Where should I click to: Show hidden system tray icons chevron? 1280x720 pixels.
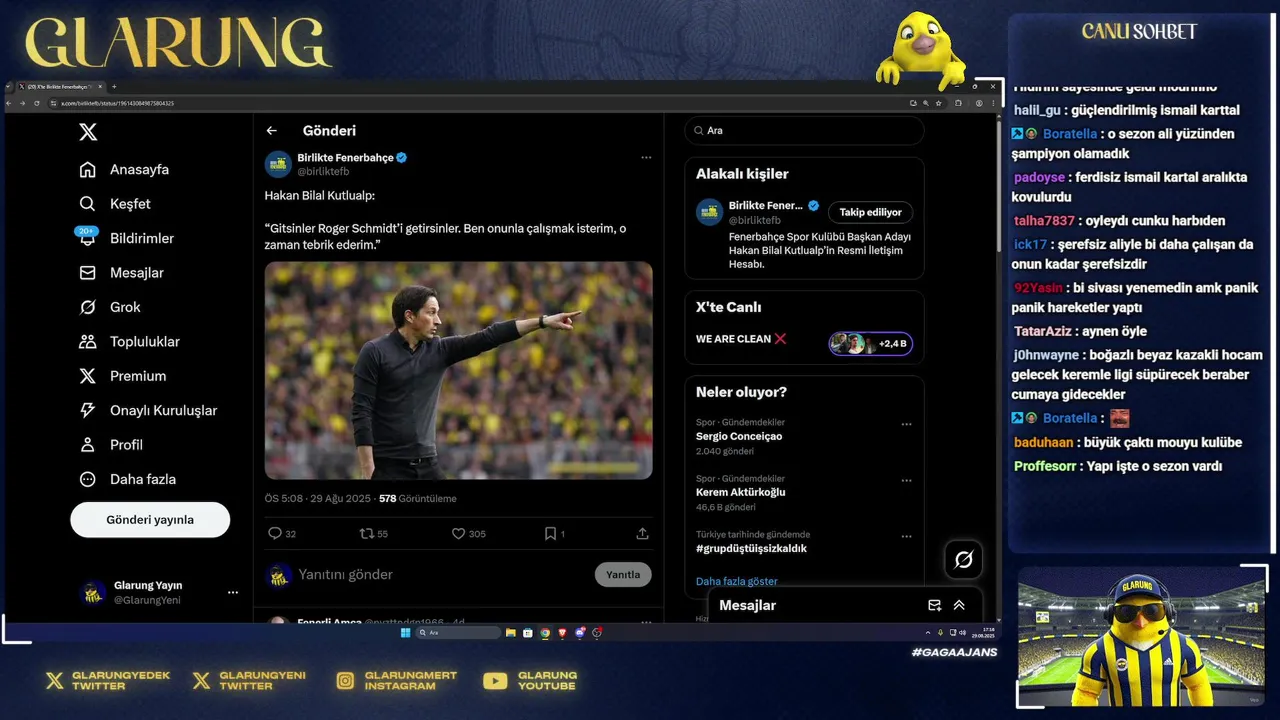(x=928, y=632)
